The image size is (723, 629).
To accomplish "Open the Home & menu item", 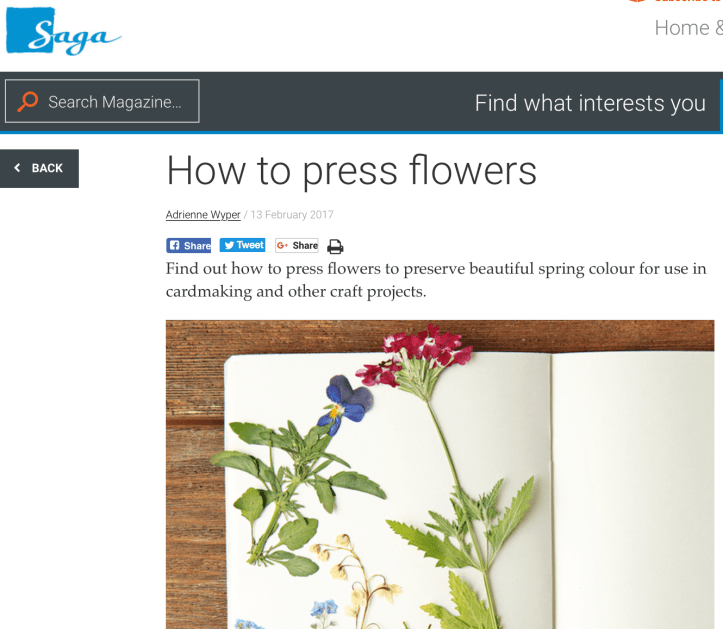I will tap(688, 28).
